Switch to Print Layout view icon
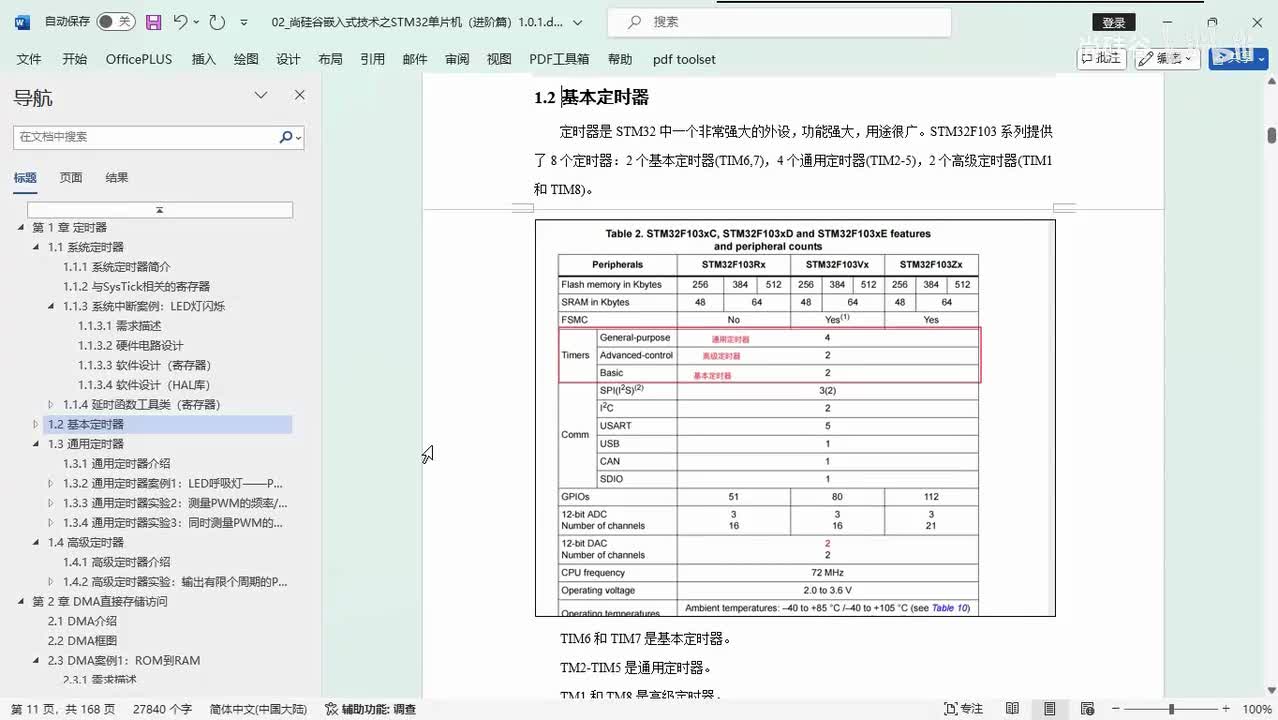This screenshot has height=720, width=1278. coord(1049,709)
